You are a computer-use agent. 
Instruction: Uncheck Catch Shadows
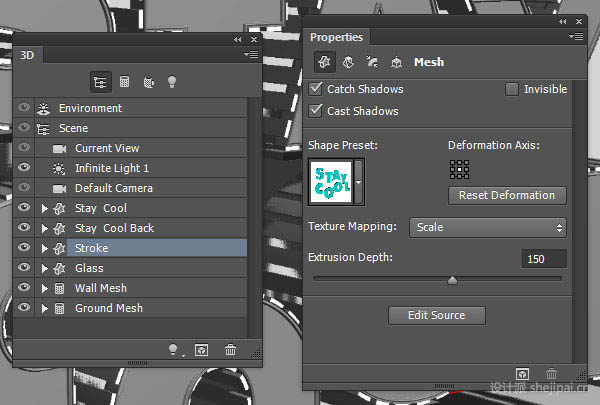[315, 89]
